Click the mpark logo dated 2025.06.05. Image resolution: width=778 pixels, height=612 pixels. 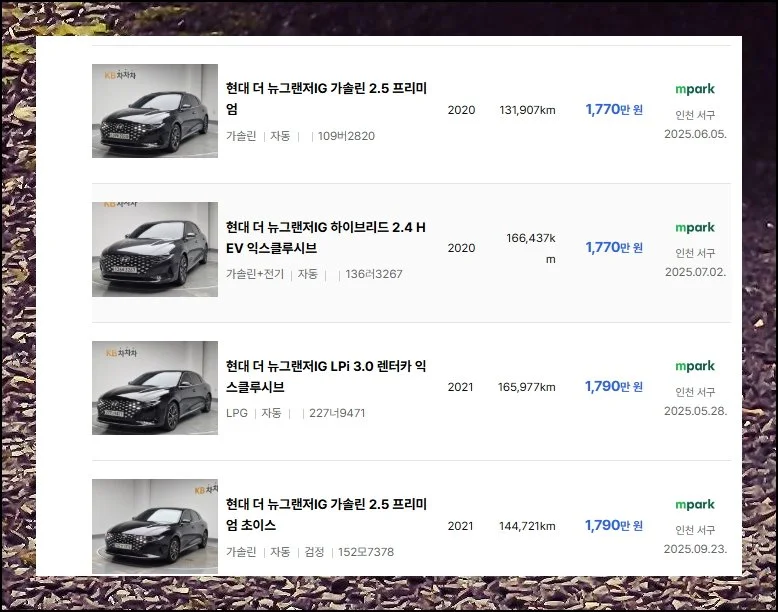point(694,89)
